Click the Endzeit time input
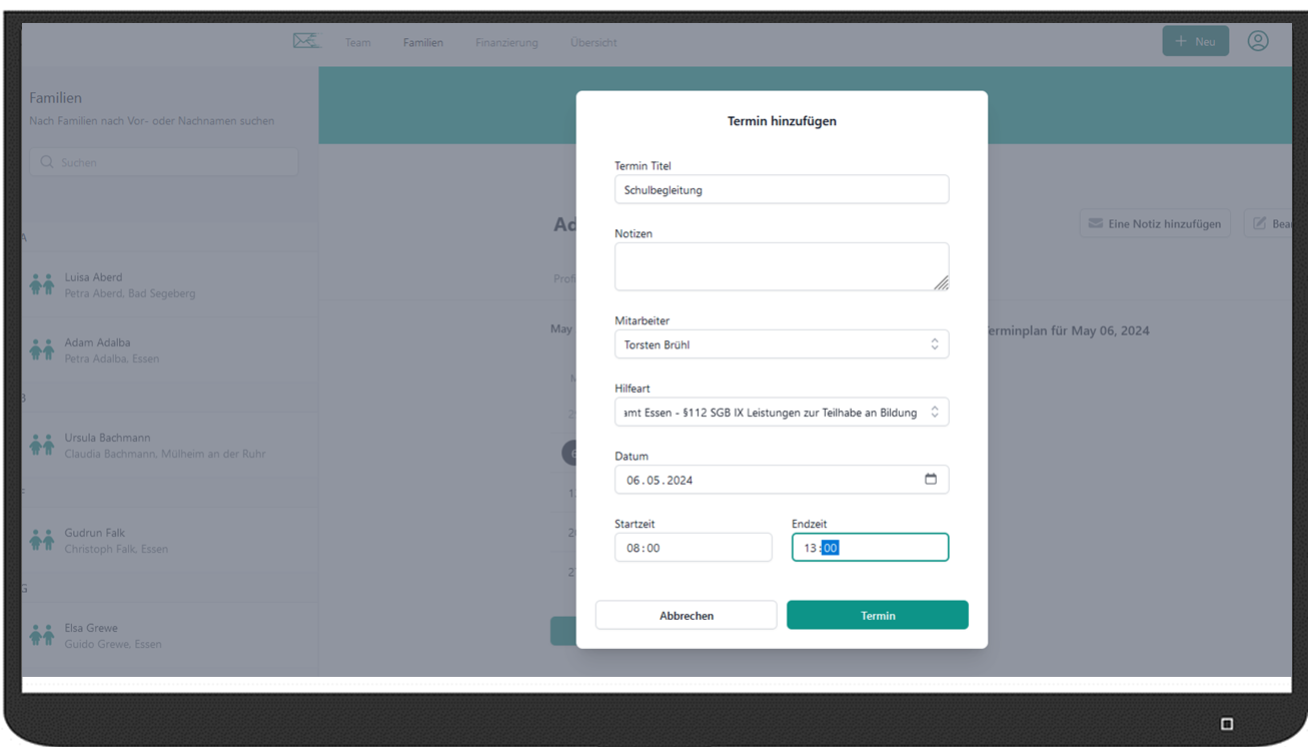Screen dimensions: 1308x747 pos(869,547)
